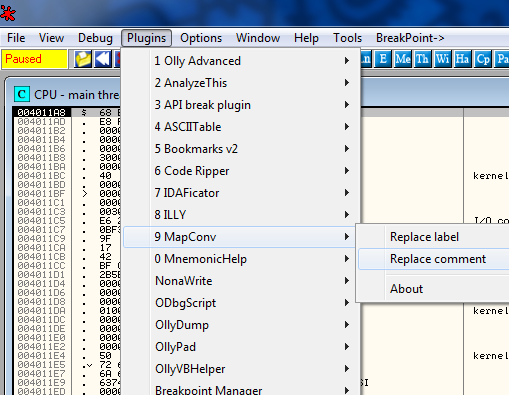Open Windows Wi toolbar button
Viewport: 509px width, 395px height.
[x=442, y=59]
